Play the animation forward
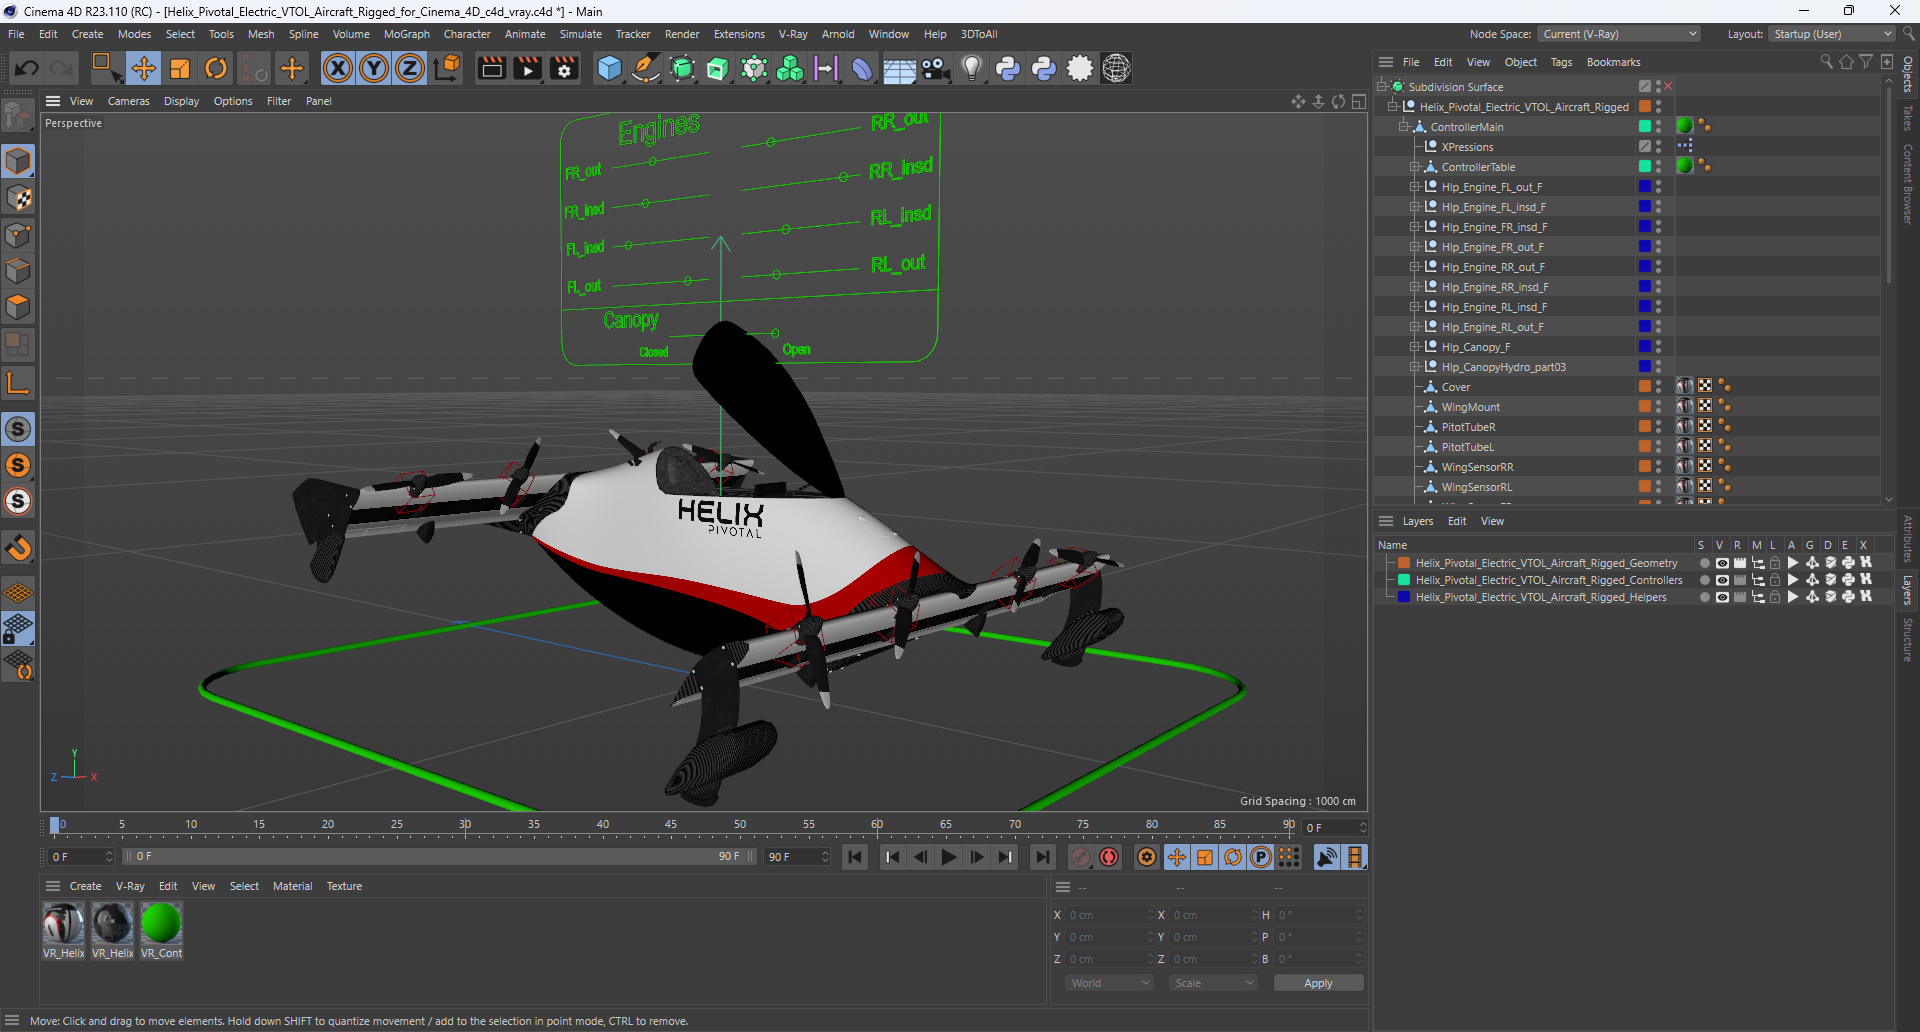 coord(949,857)
